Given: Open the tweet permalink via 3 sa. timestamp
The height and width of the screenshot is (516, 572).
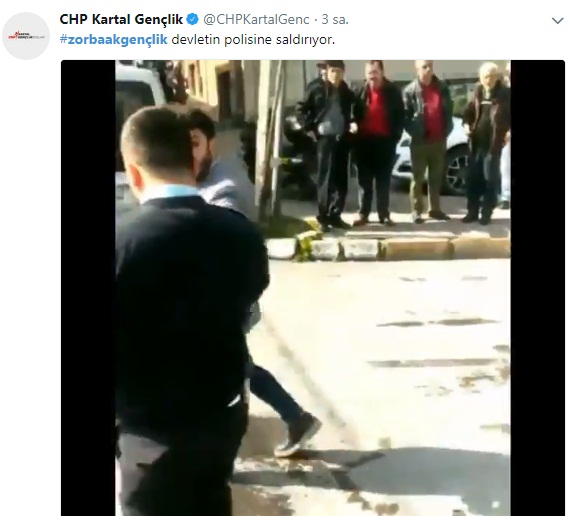Looking at the screenshot, I should 335,19.
